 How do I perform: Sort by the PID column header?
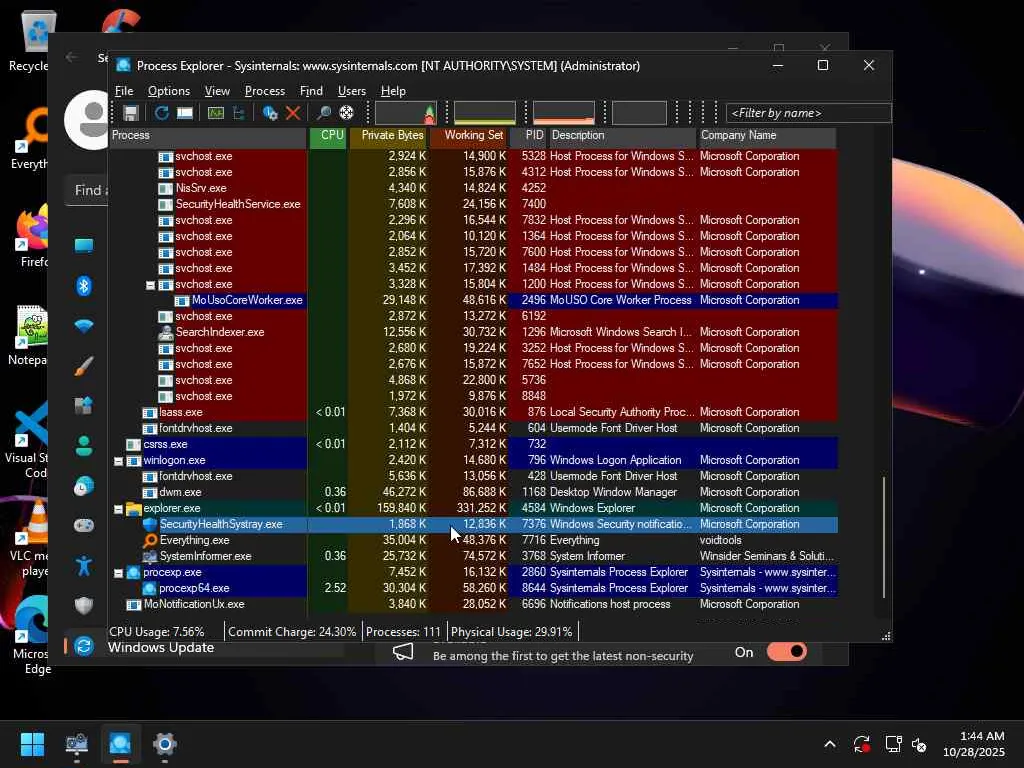click(x=528, y=135)
